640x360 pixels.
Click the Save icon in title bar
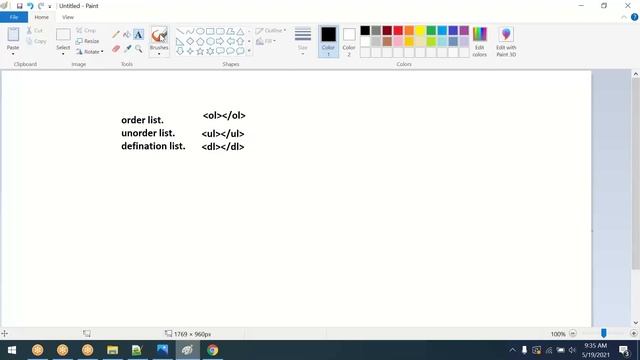coord(19,6)
